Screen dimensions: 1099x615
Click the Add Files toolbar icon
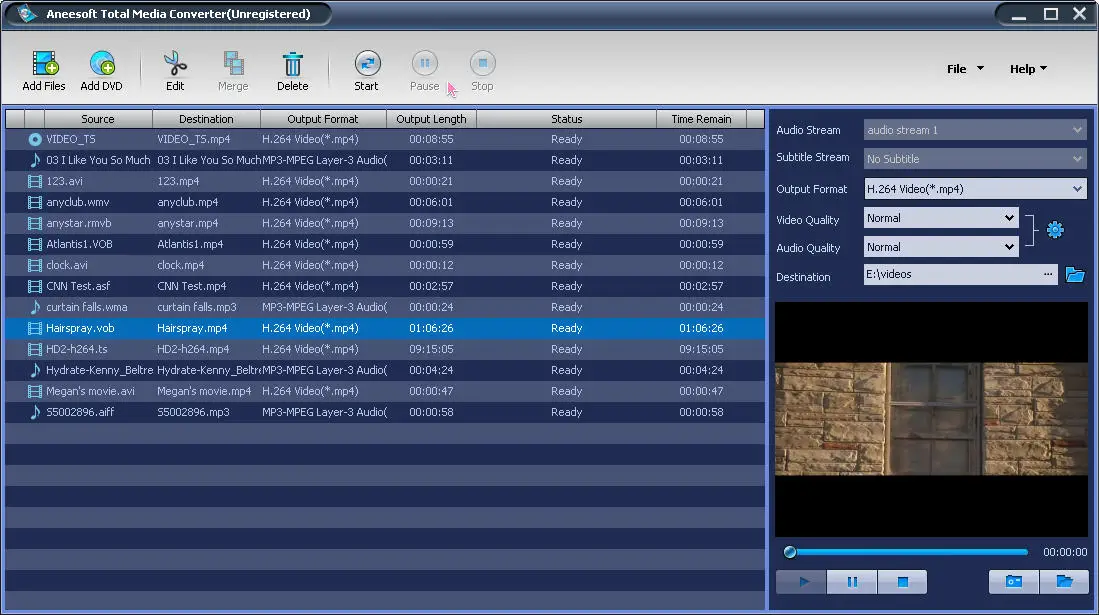point(44,64)
